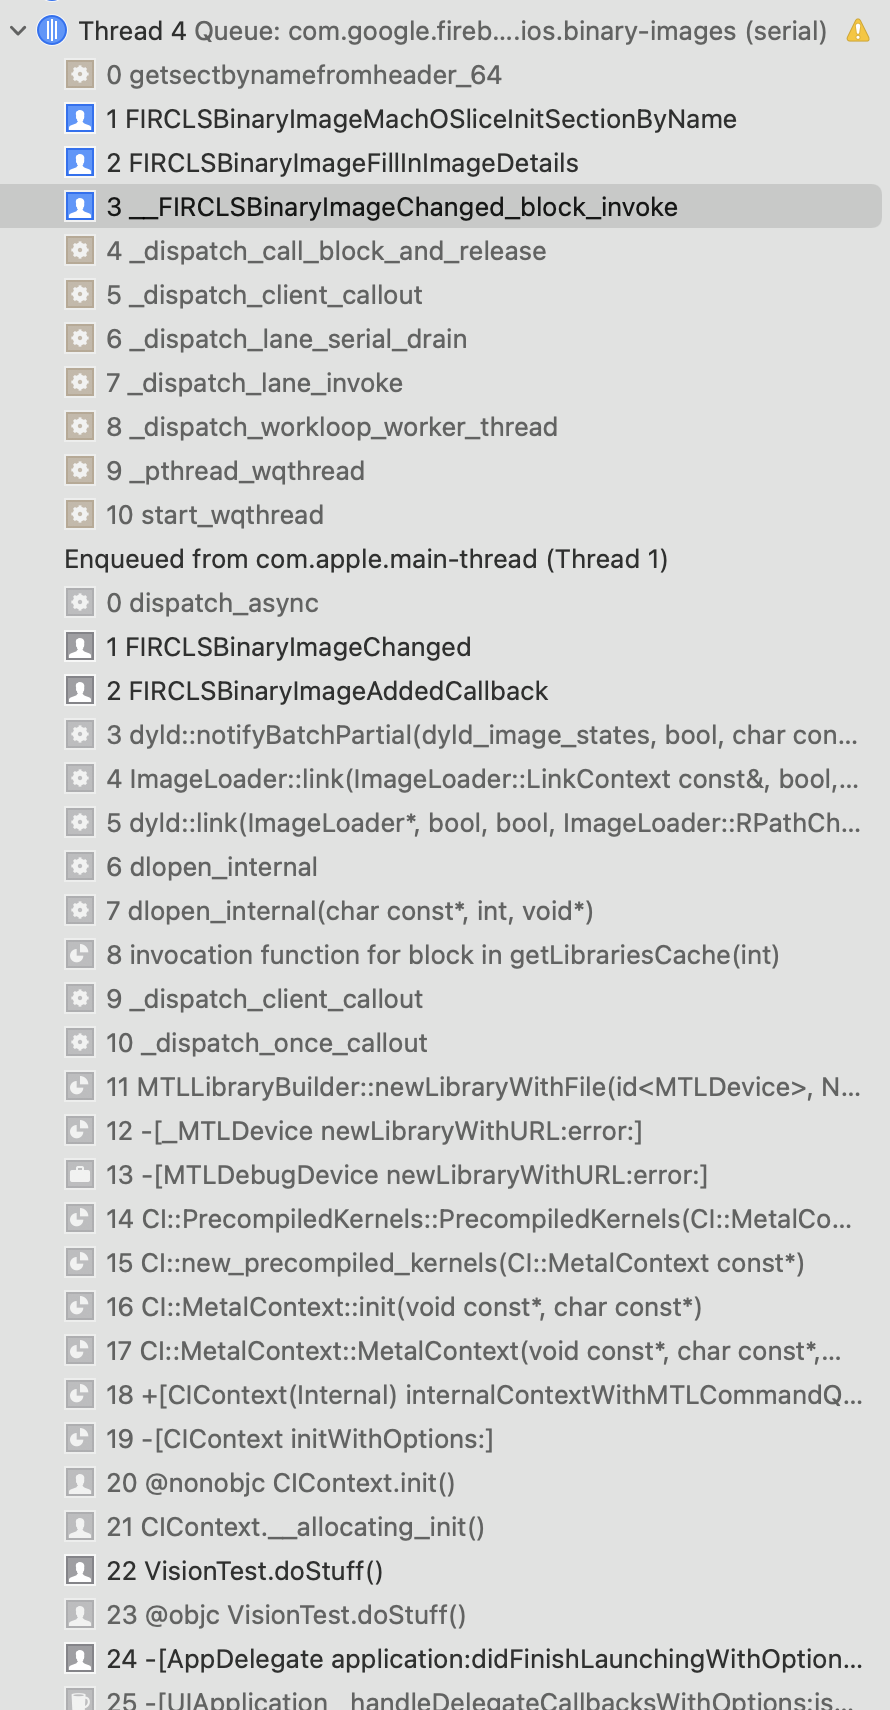The image size is (890, 1710).
Task: Click the user icon beside FIRCLSBinaryImageAddedCallback
Action: [x=79, y=691]
